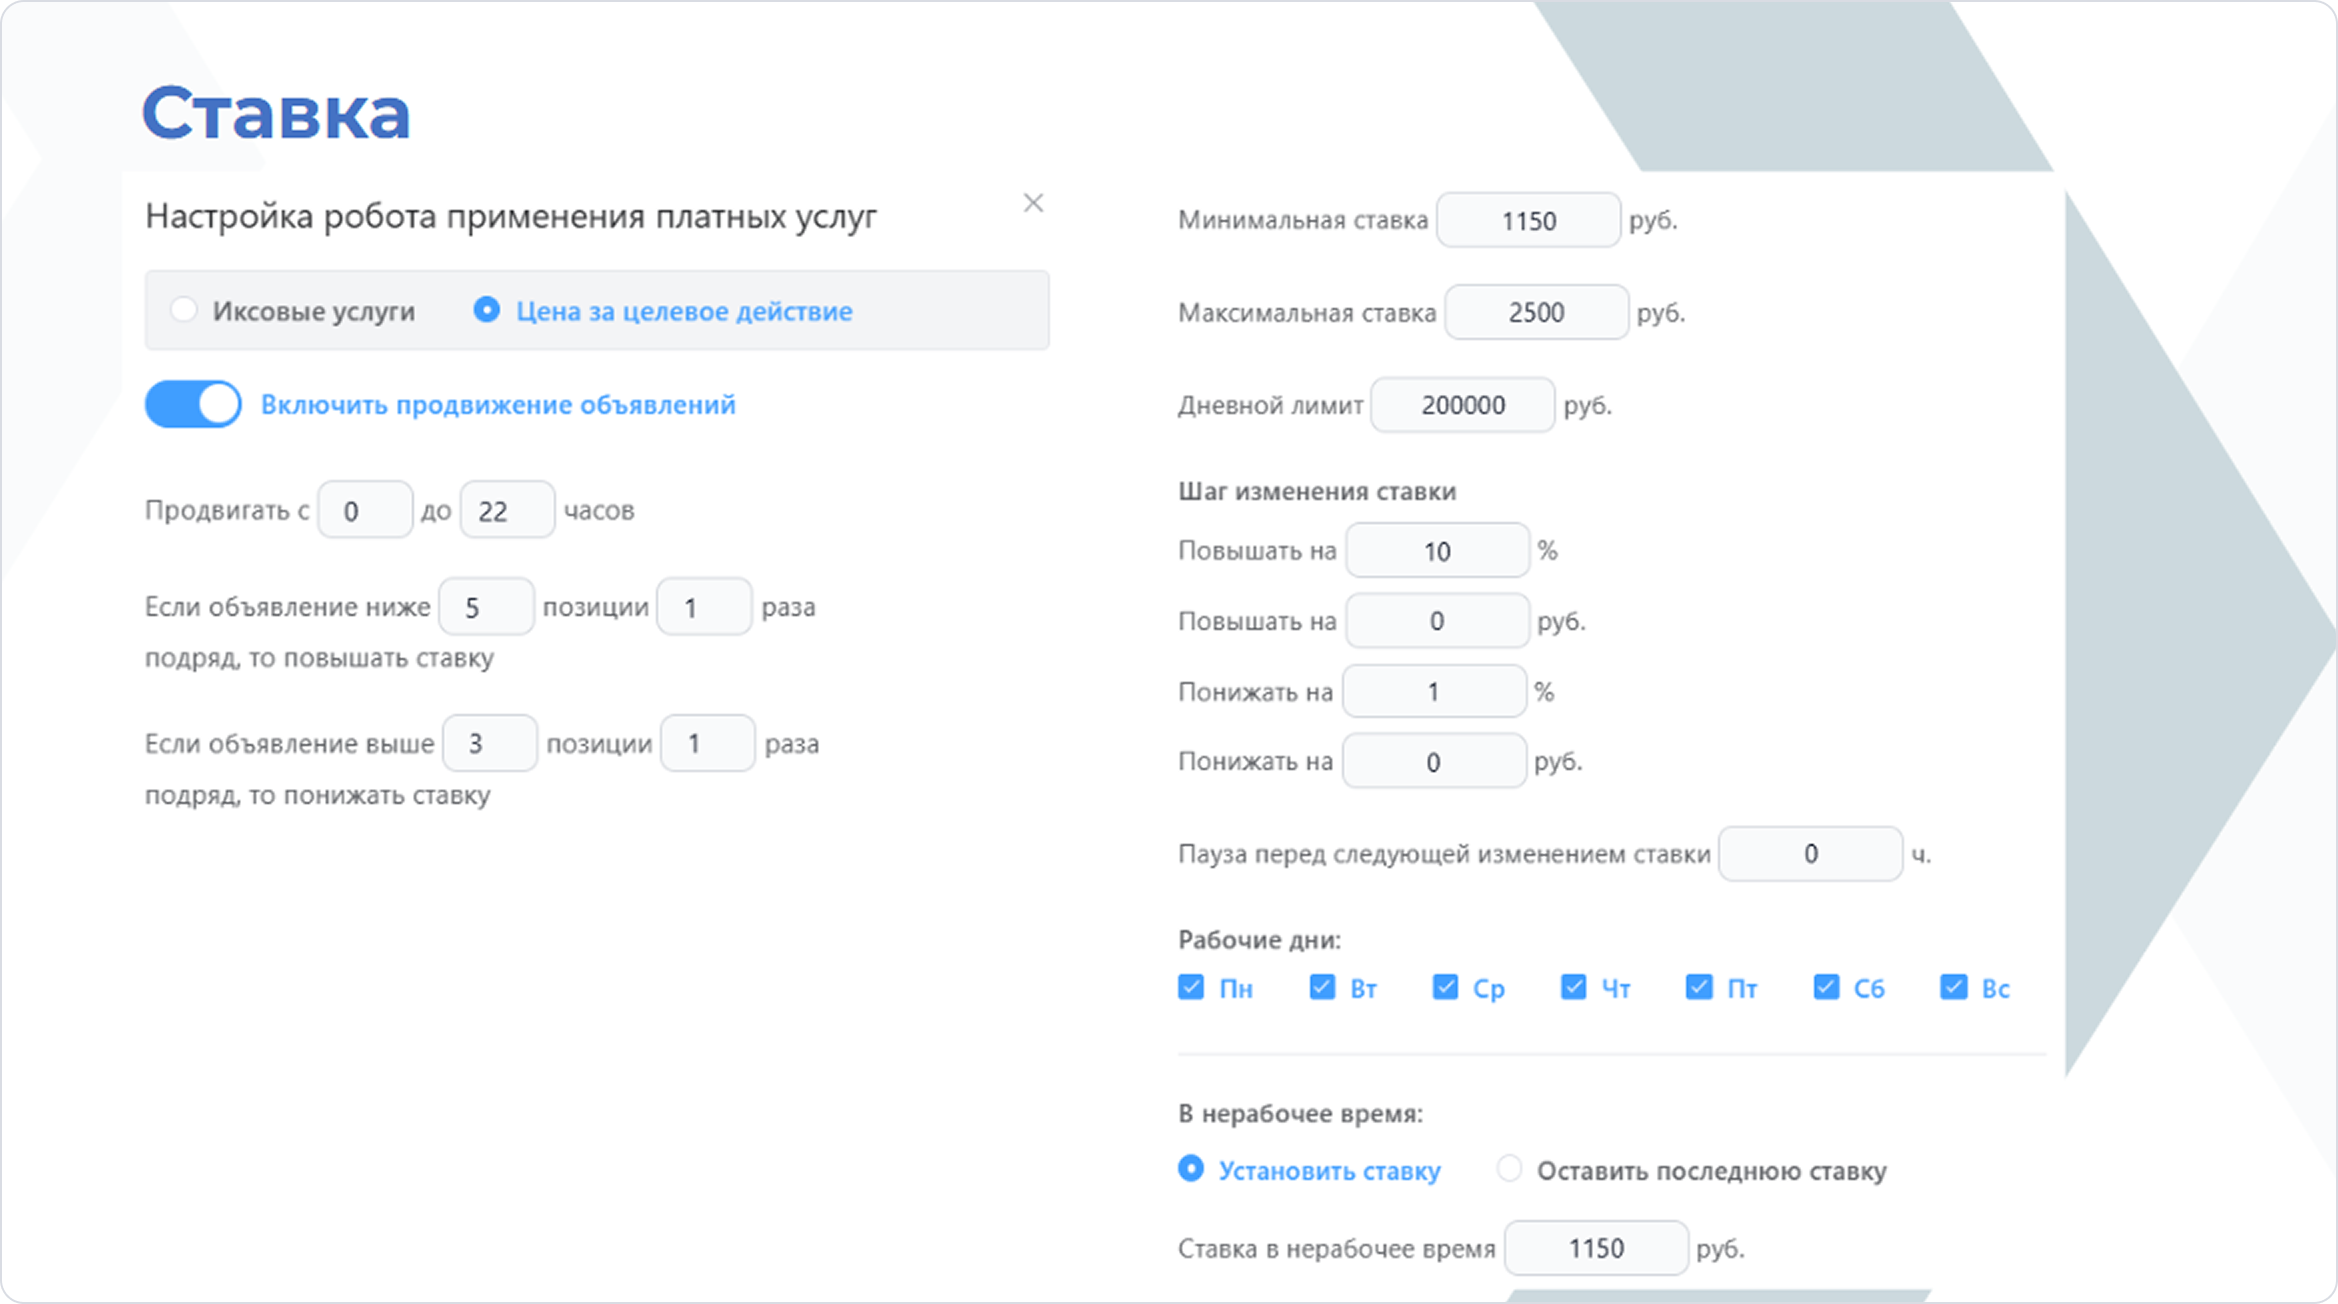The image size is (2338, 1304).
Task: Uncheck the Пт workday checkbox
Action: click(1699, 988)
